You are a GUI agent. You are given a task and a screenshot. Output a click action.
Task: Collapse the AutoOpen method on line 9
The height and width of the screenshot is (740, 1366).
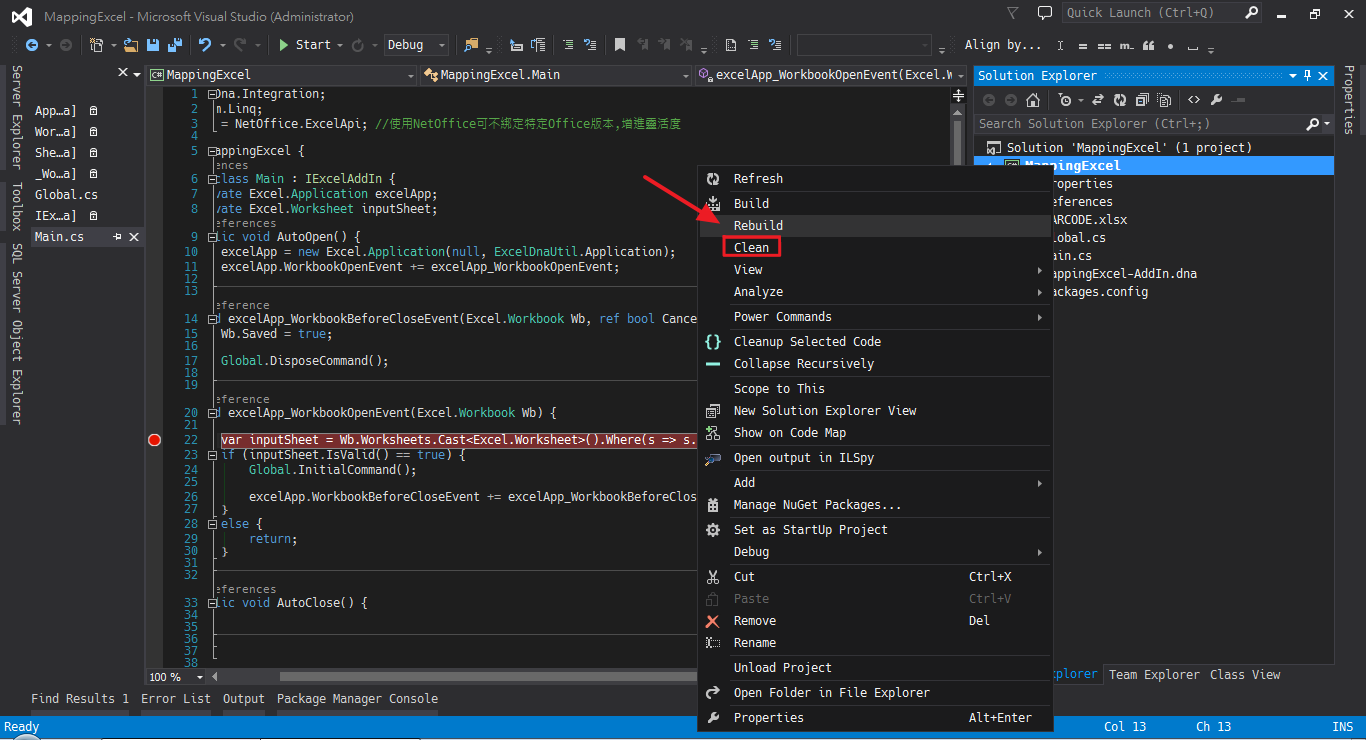click(x=213, y=237)
